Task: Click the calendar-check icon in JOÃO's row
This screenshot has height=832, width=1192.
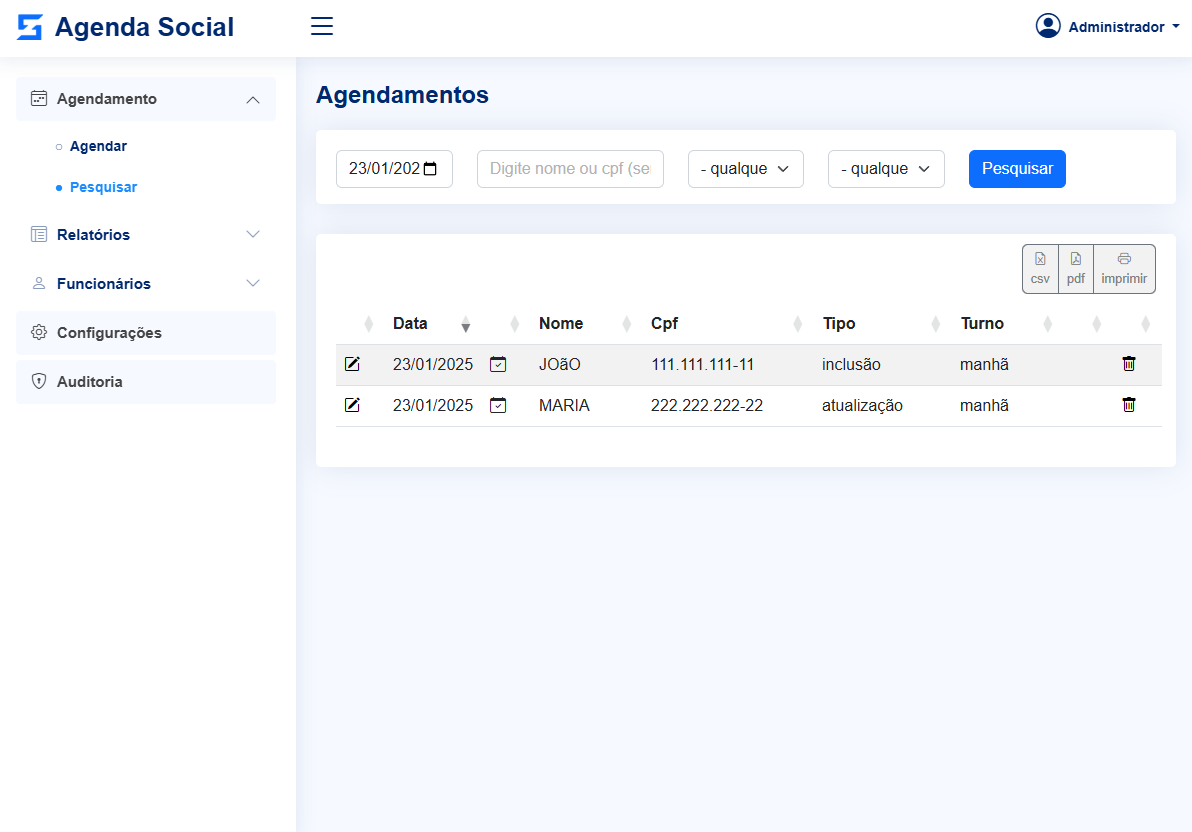Action: pos(498,364)
